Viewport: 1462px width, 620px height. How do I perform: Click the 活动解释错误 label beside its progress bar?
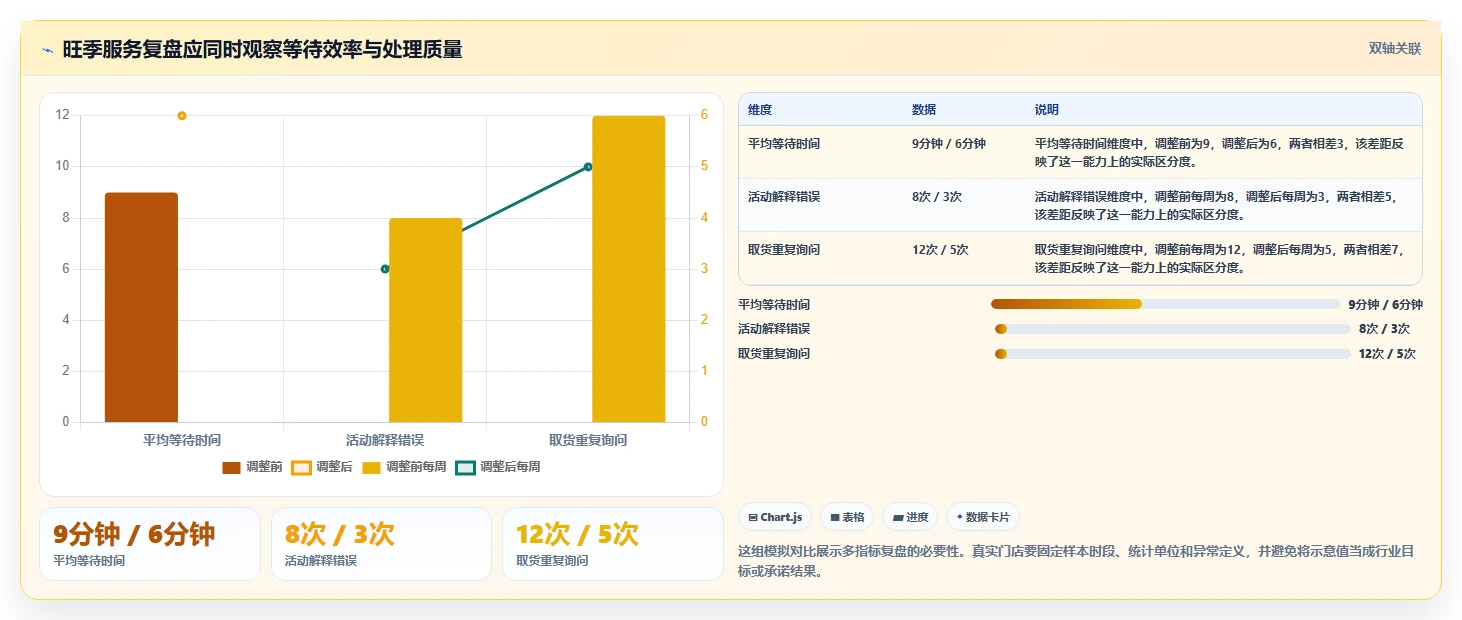coord(774,329)
